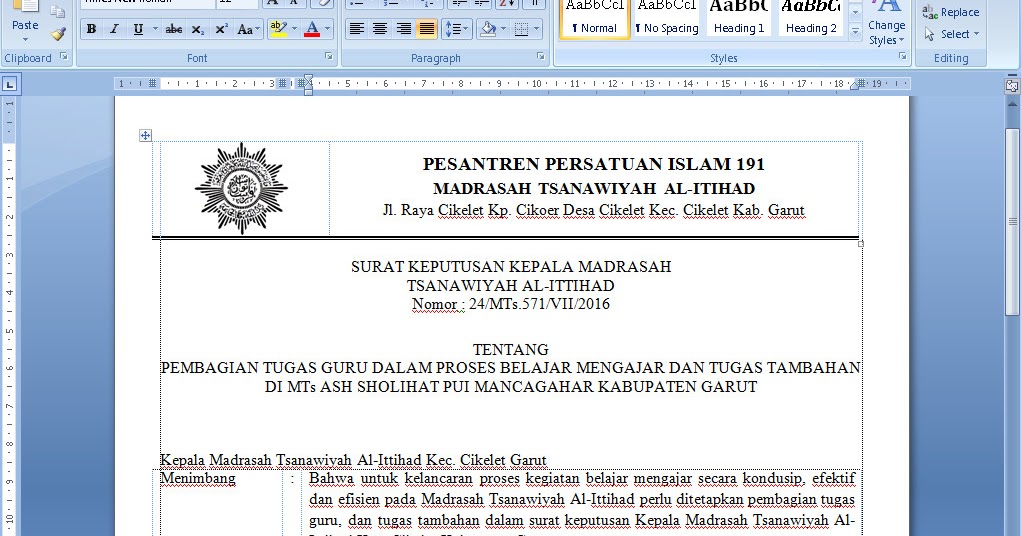Viewport: 1021px width, 536px height.
Task: Open the underline style dropdown arrow
Action: (x=155, y=29)
